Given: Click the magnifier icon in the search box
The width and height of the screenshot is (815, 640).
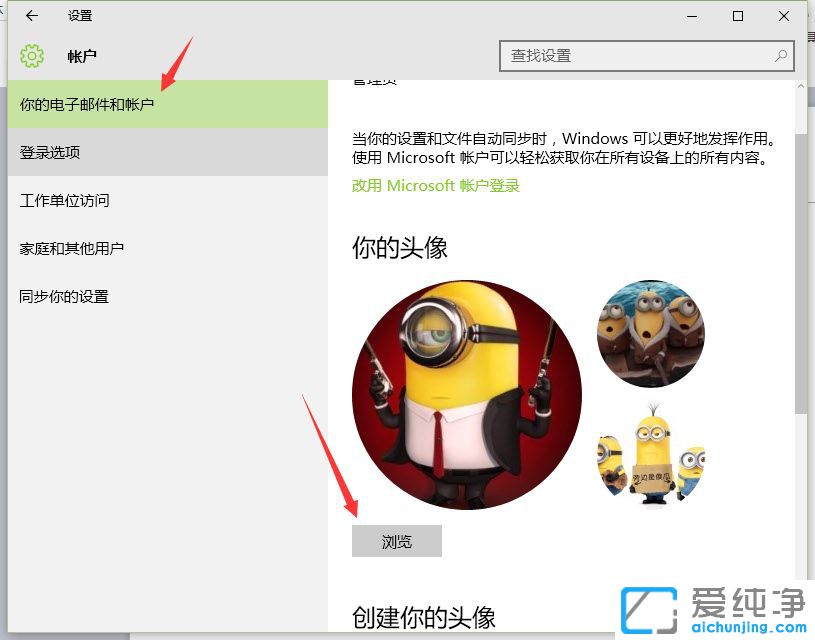Looking at the screenshot, I should tap(779, 56).
